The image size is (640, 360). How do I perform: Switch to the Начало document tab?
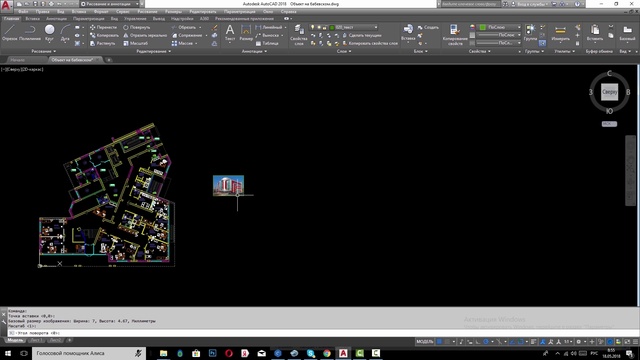tap(18, 60)
